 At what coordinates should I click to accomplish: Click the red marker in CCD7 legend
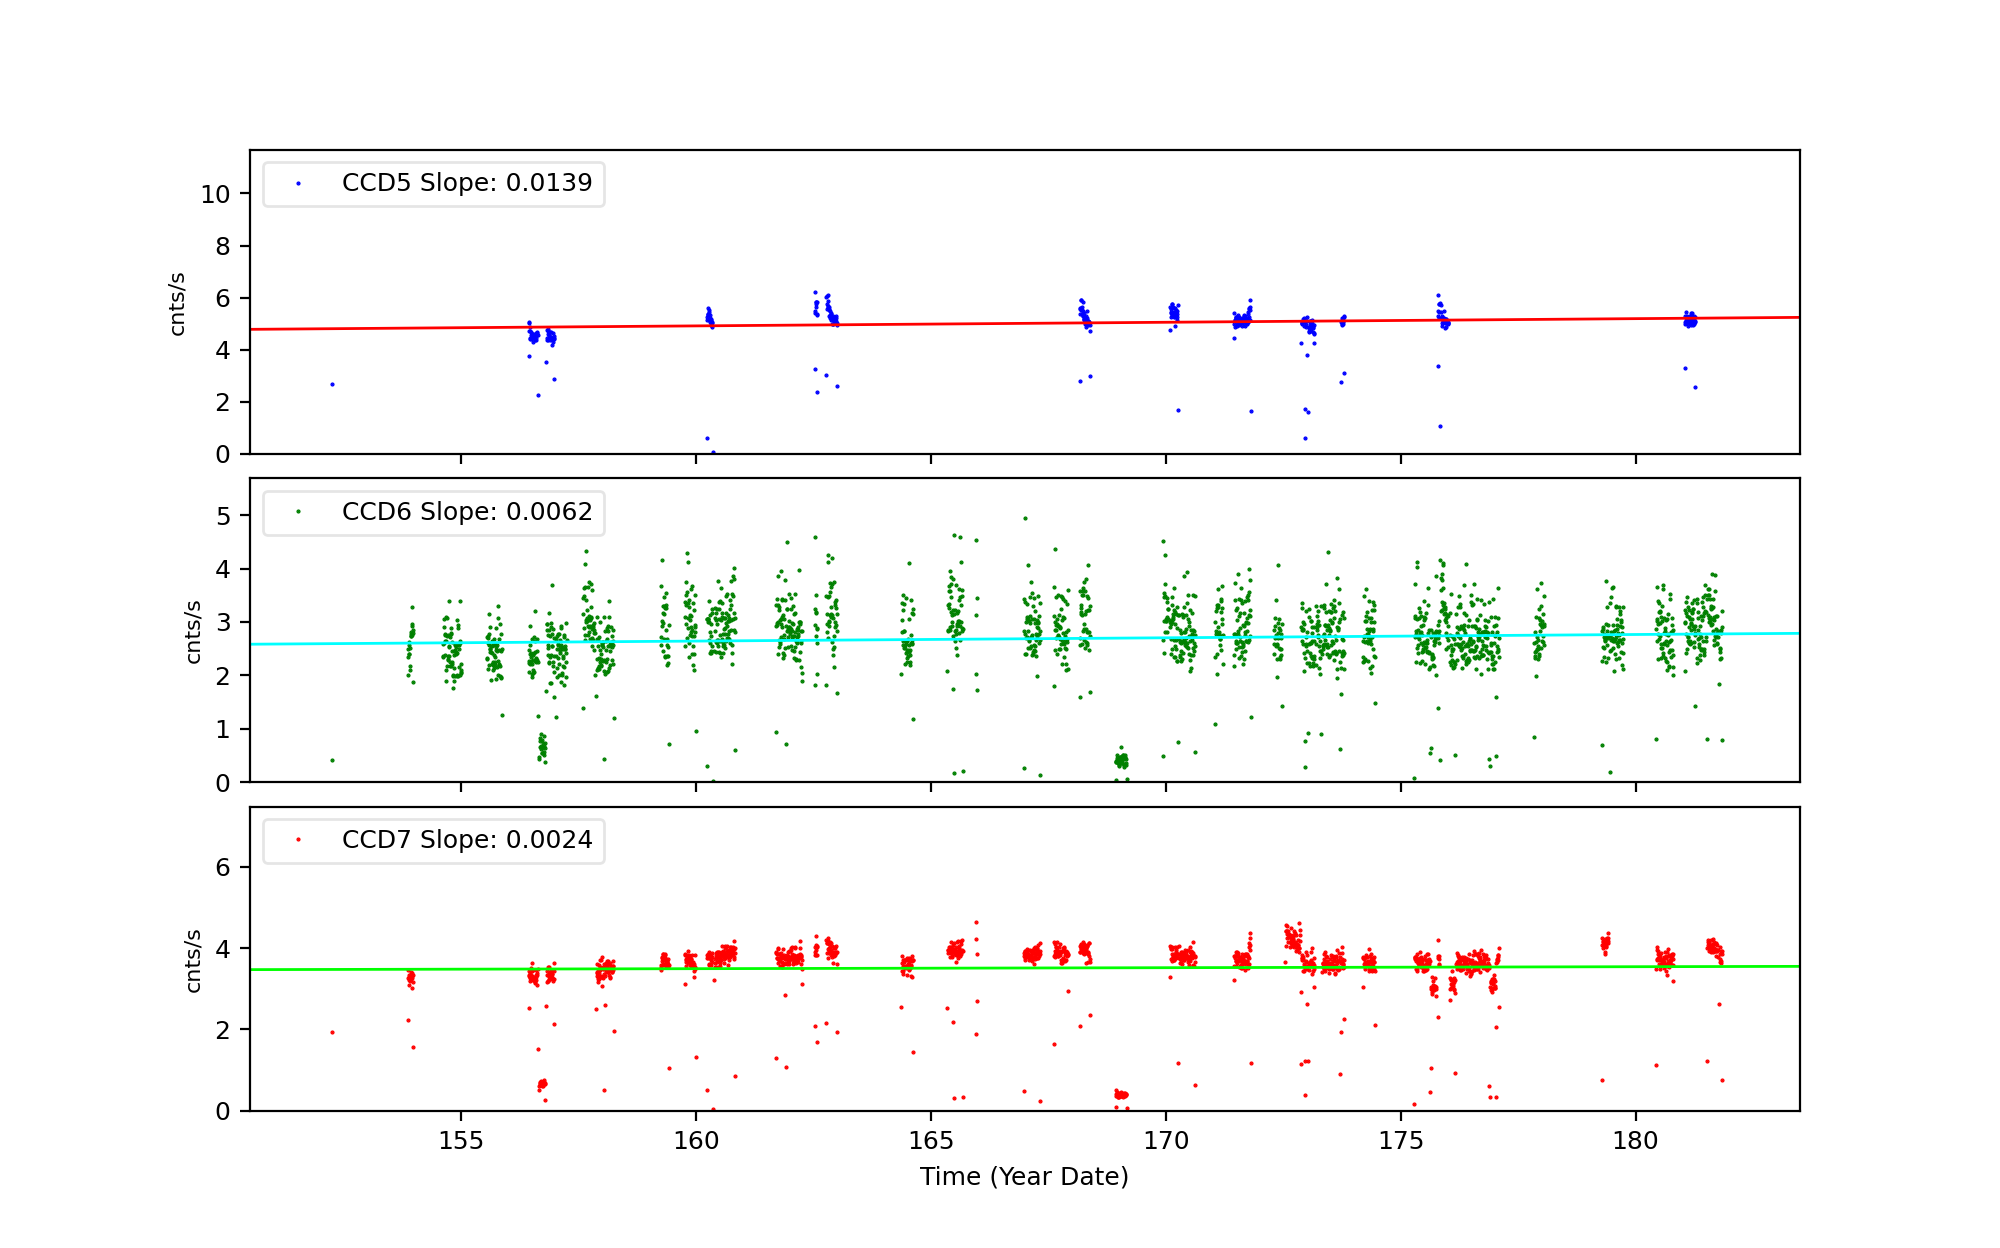pyautogui.click(x=298, y=840)
